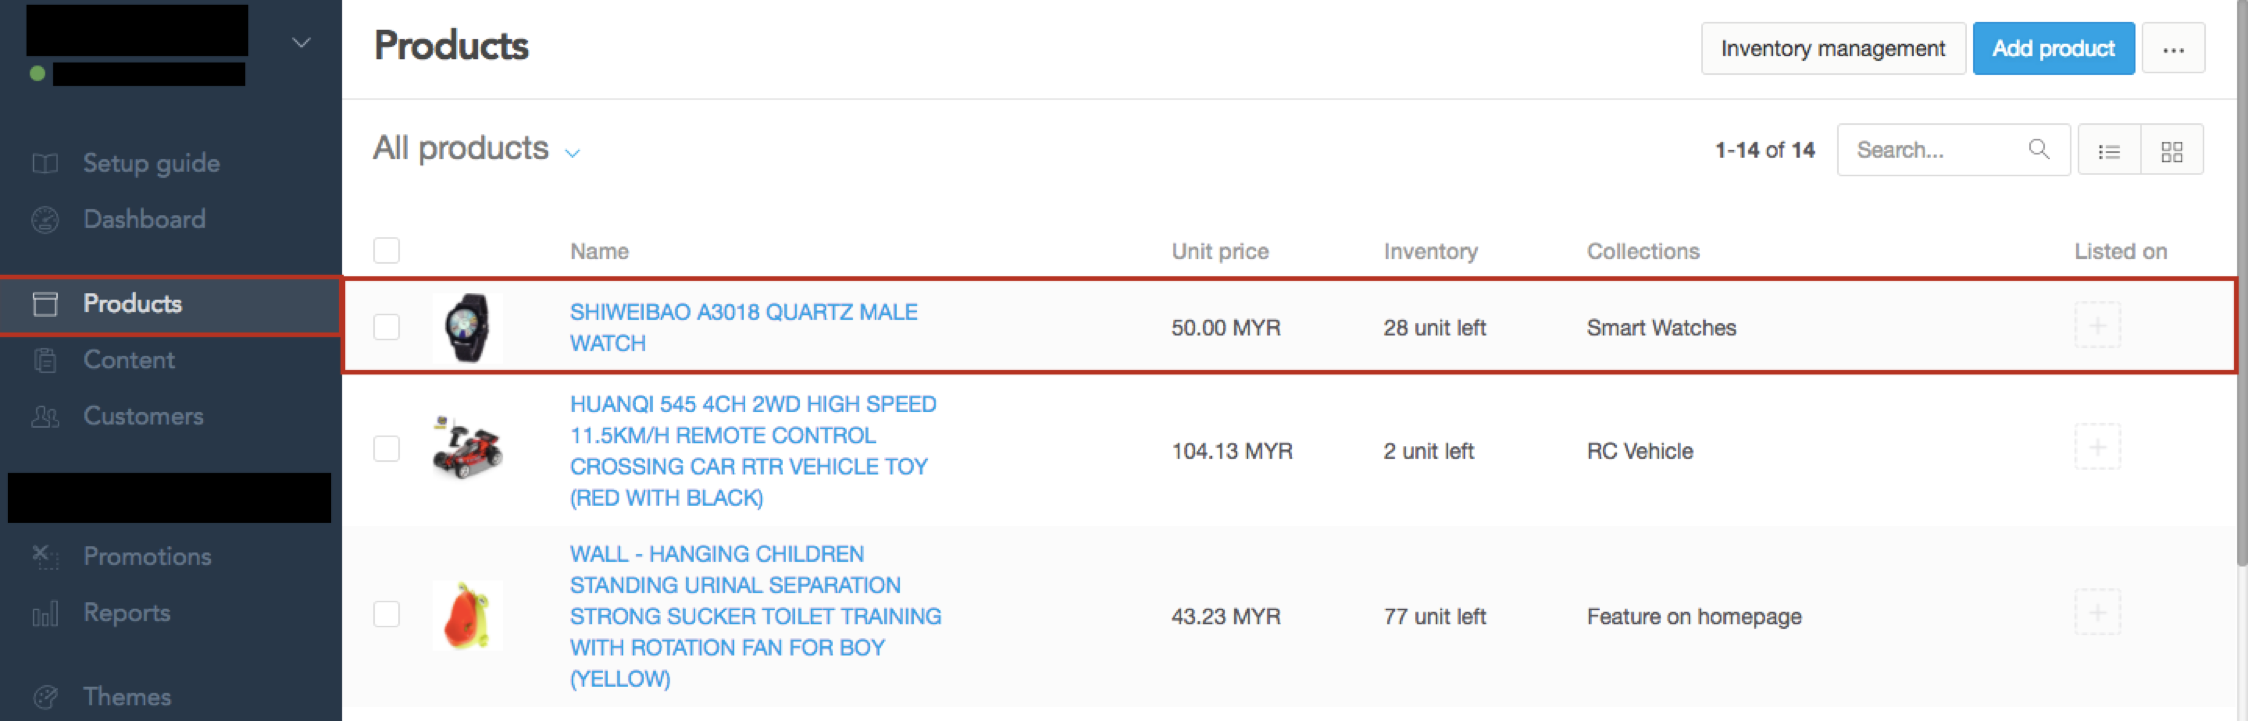Sort products by Unit price column

click(1219, 251)
